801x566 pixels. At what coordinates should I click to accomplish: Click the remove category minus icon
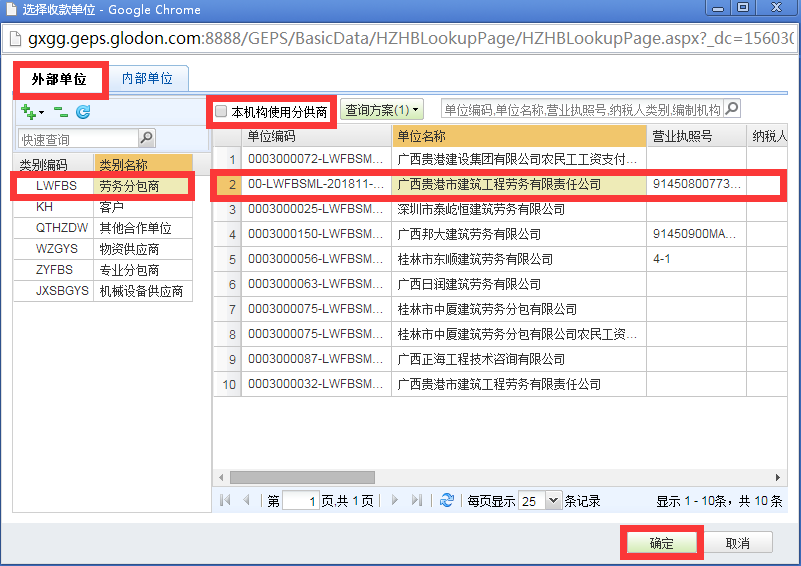(61, 112)
